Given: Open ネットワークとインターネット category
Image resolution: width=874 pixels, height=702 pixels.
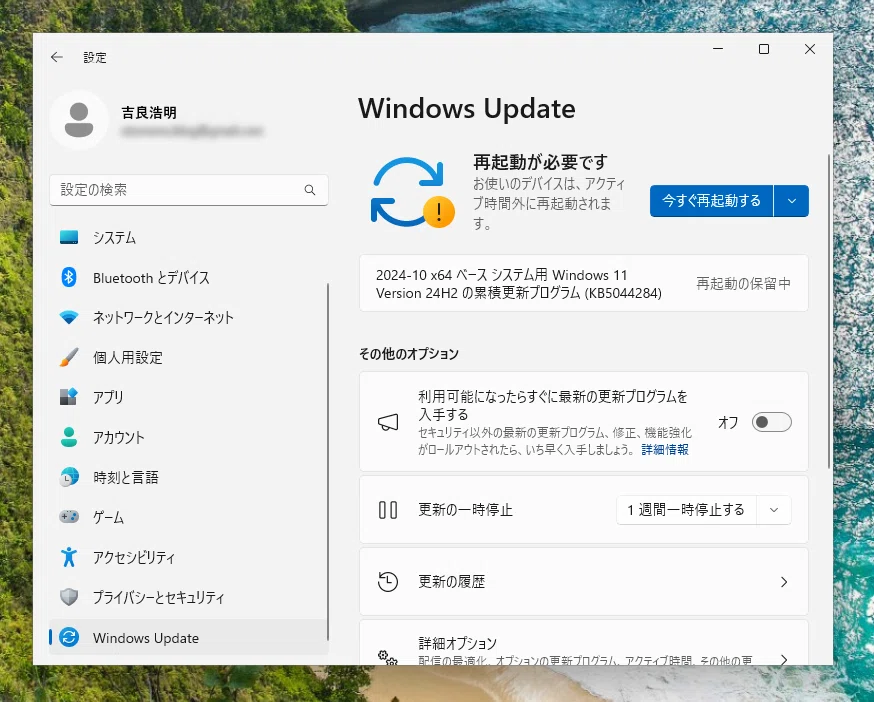Looking at the screenshot, I should [x=188, y=317].
